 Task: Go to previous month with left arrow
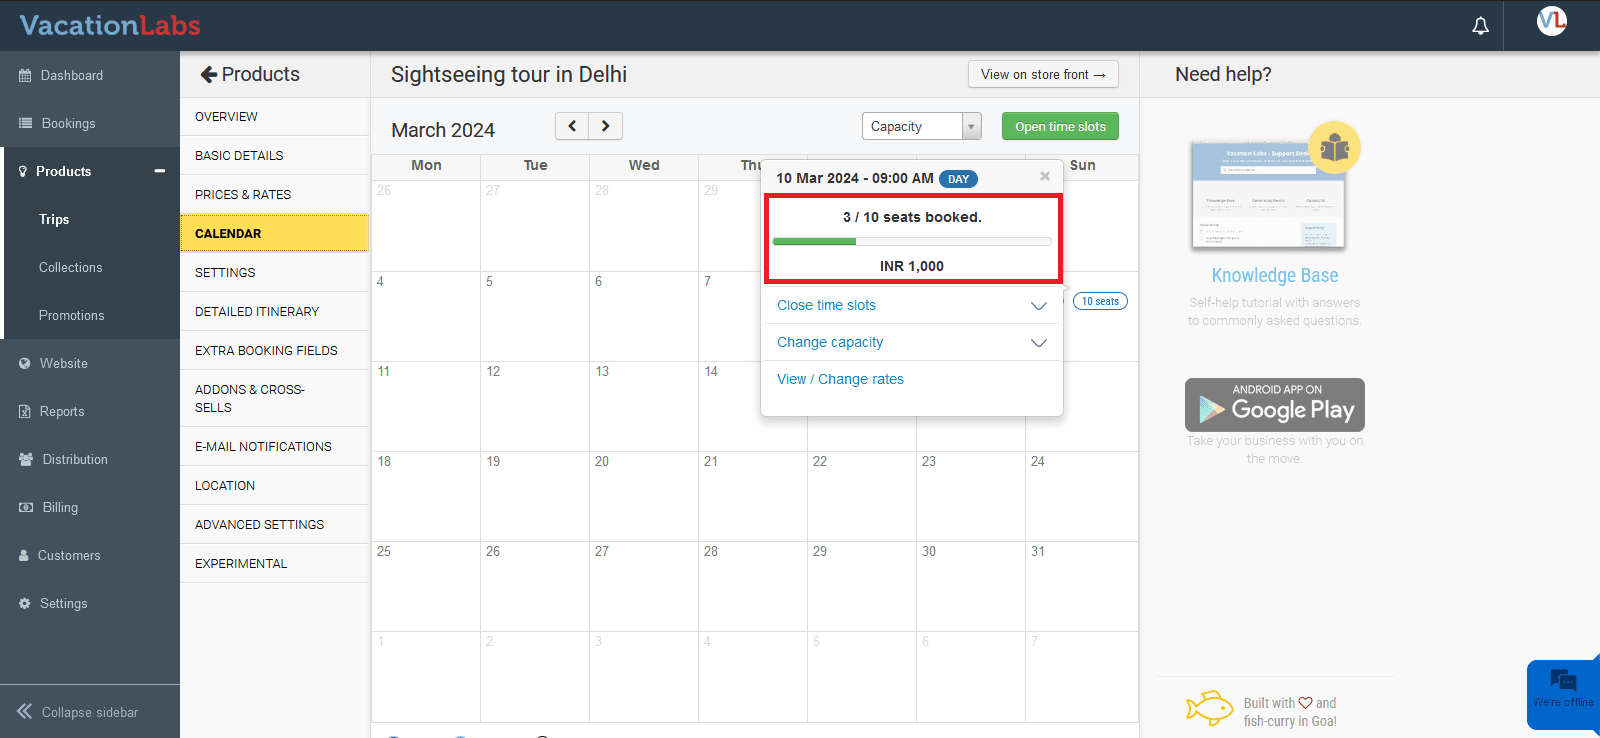click(x=572, y=126)
